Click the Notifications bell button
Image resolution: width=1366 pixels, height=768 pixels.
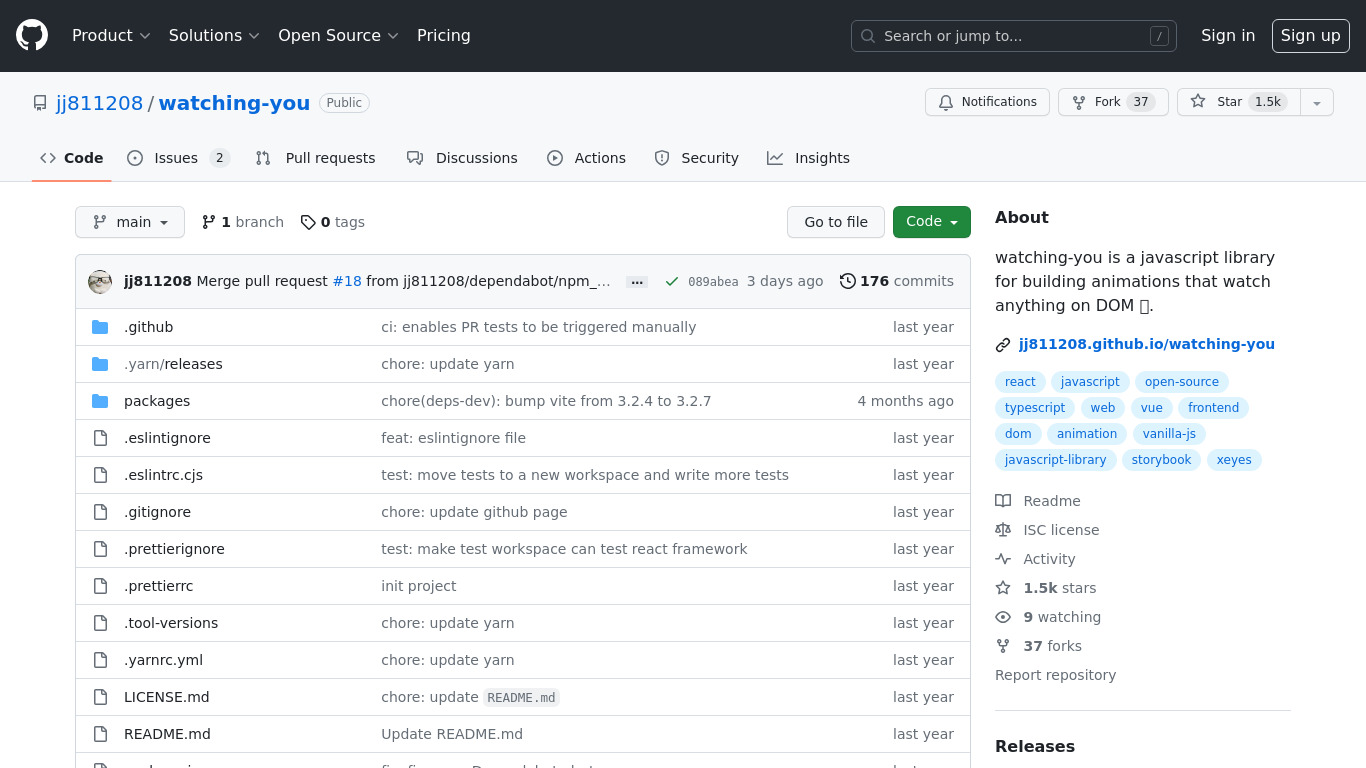(987, 102)
